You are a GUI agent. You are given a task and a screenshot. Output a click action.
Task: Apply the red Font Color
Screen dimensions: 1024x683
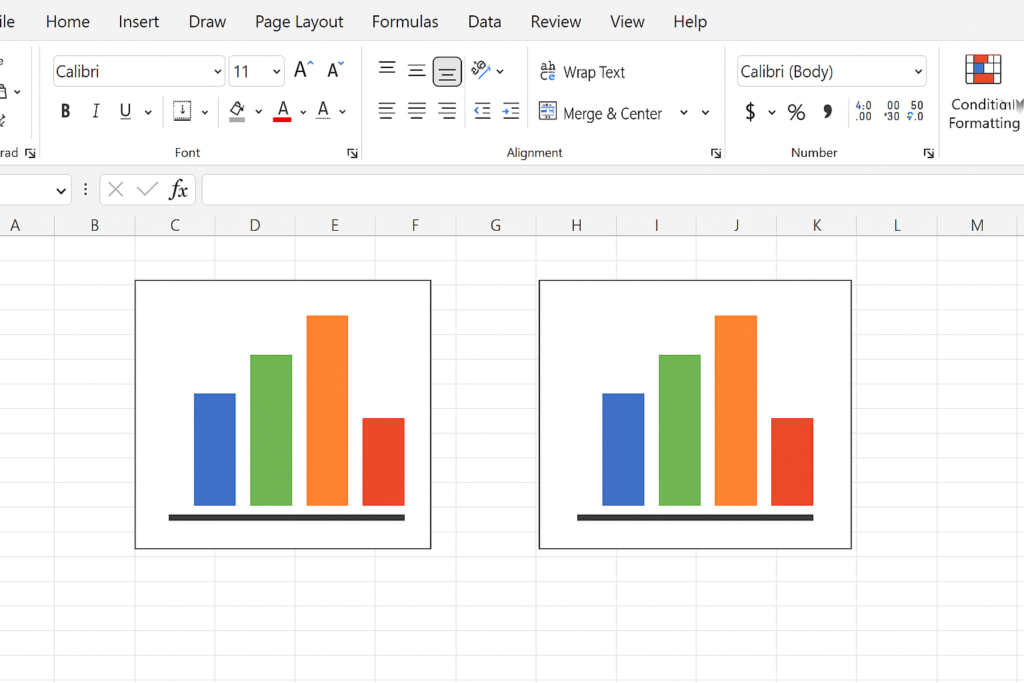[x=282, y=111]
